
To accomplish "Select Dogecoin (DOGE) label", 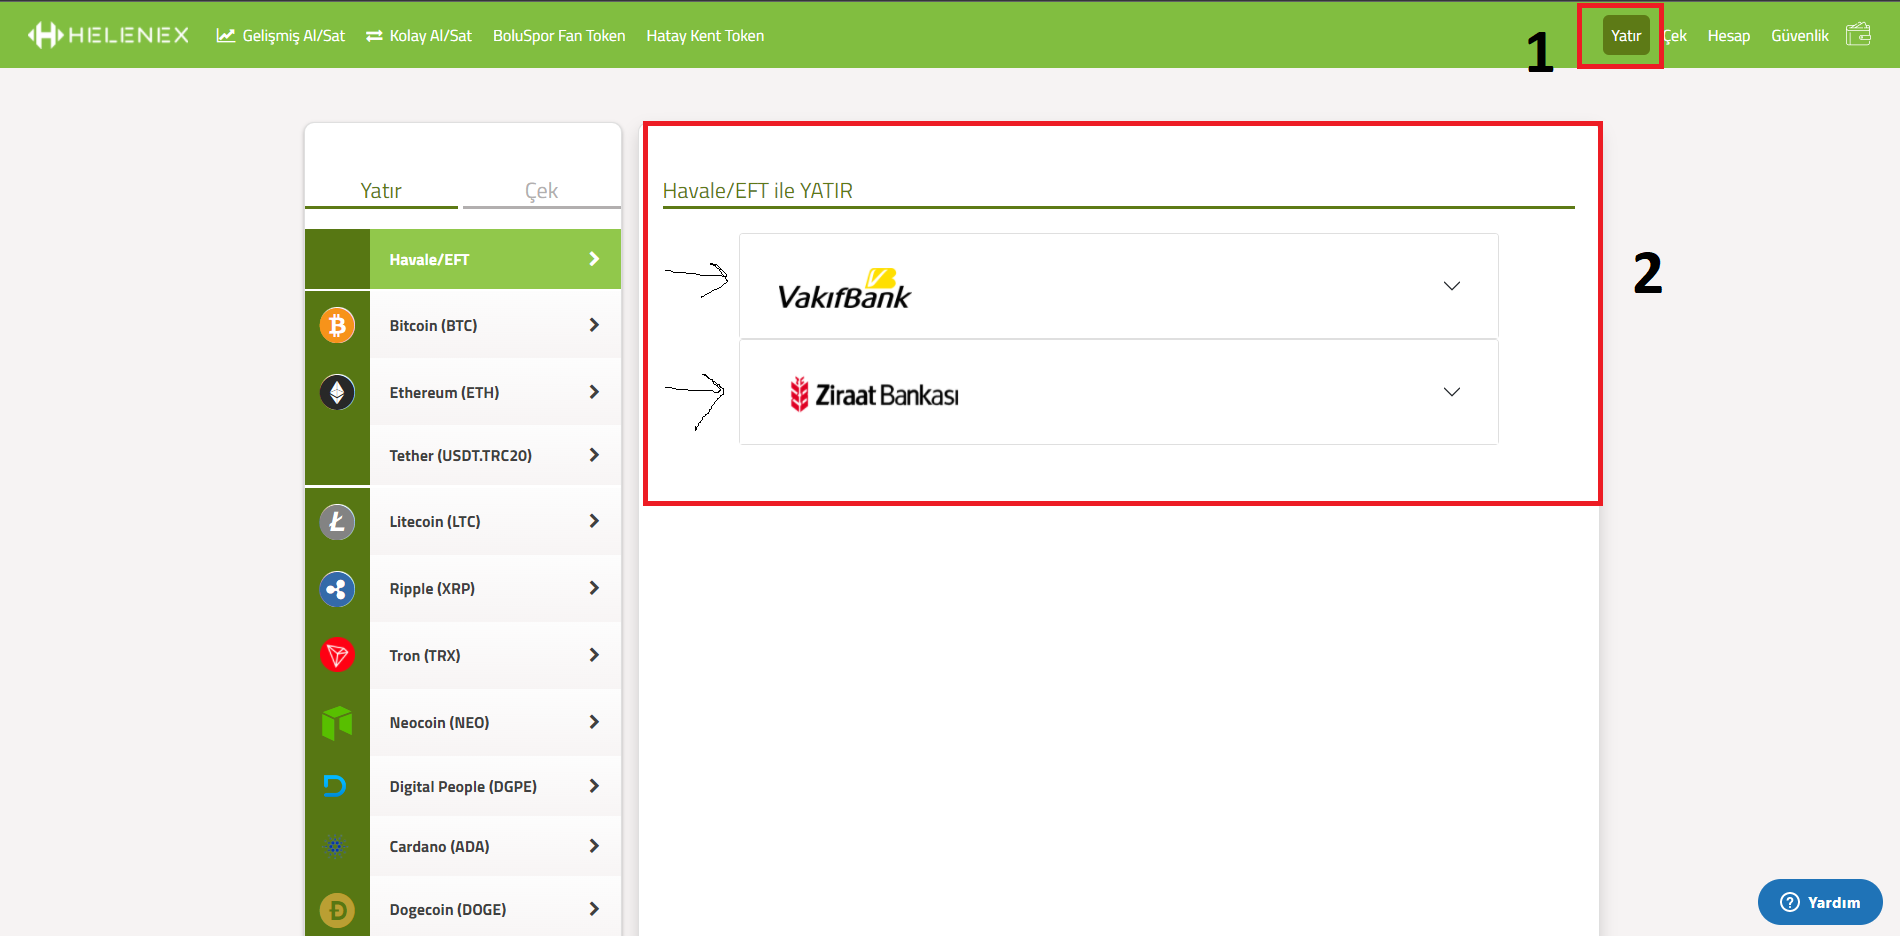I will pos(448,910).
